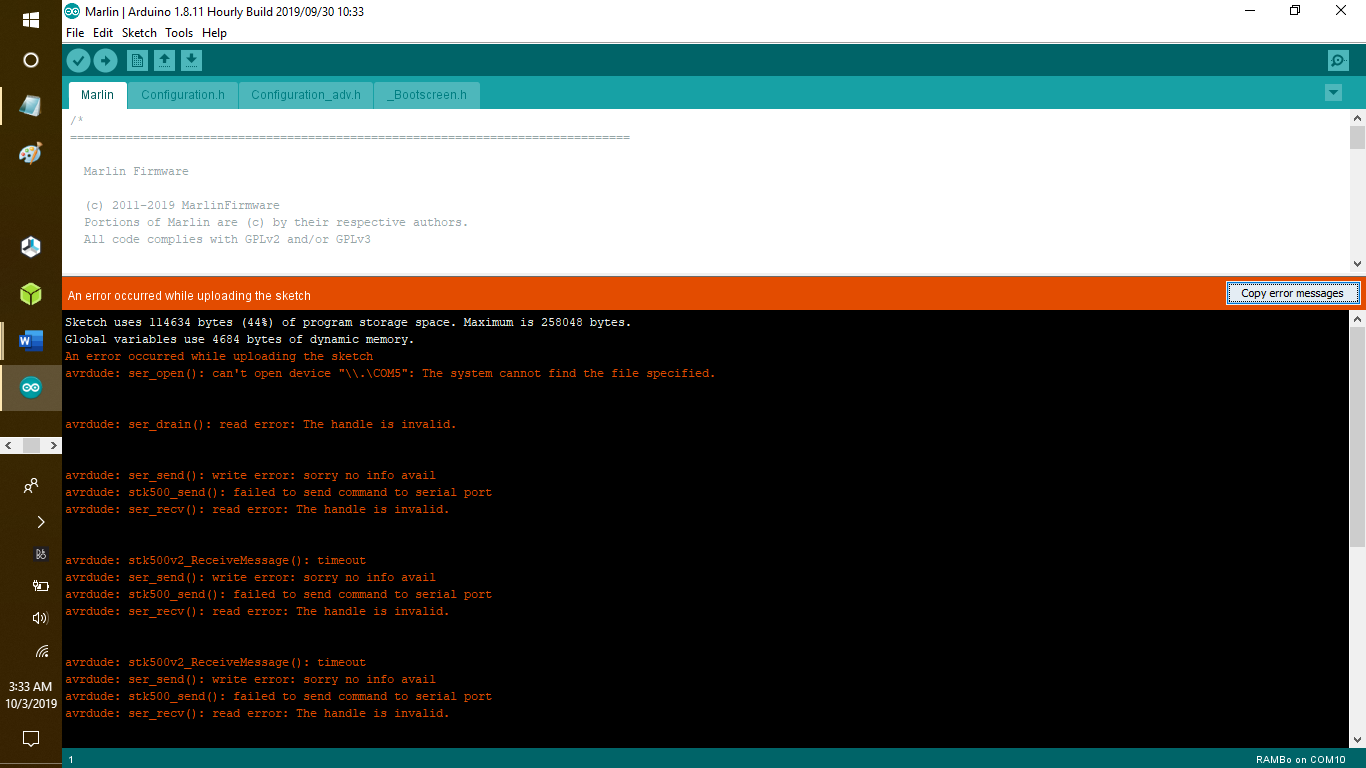This screenshot has width=1366, height=768.
Task: Click the editor scrollbar down arrow
Action: point(1357,264)
